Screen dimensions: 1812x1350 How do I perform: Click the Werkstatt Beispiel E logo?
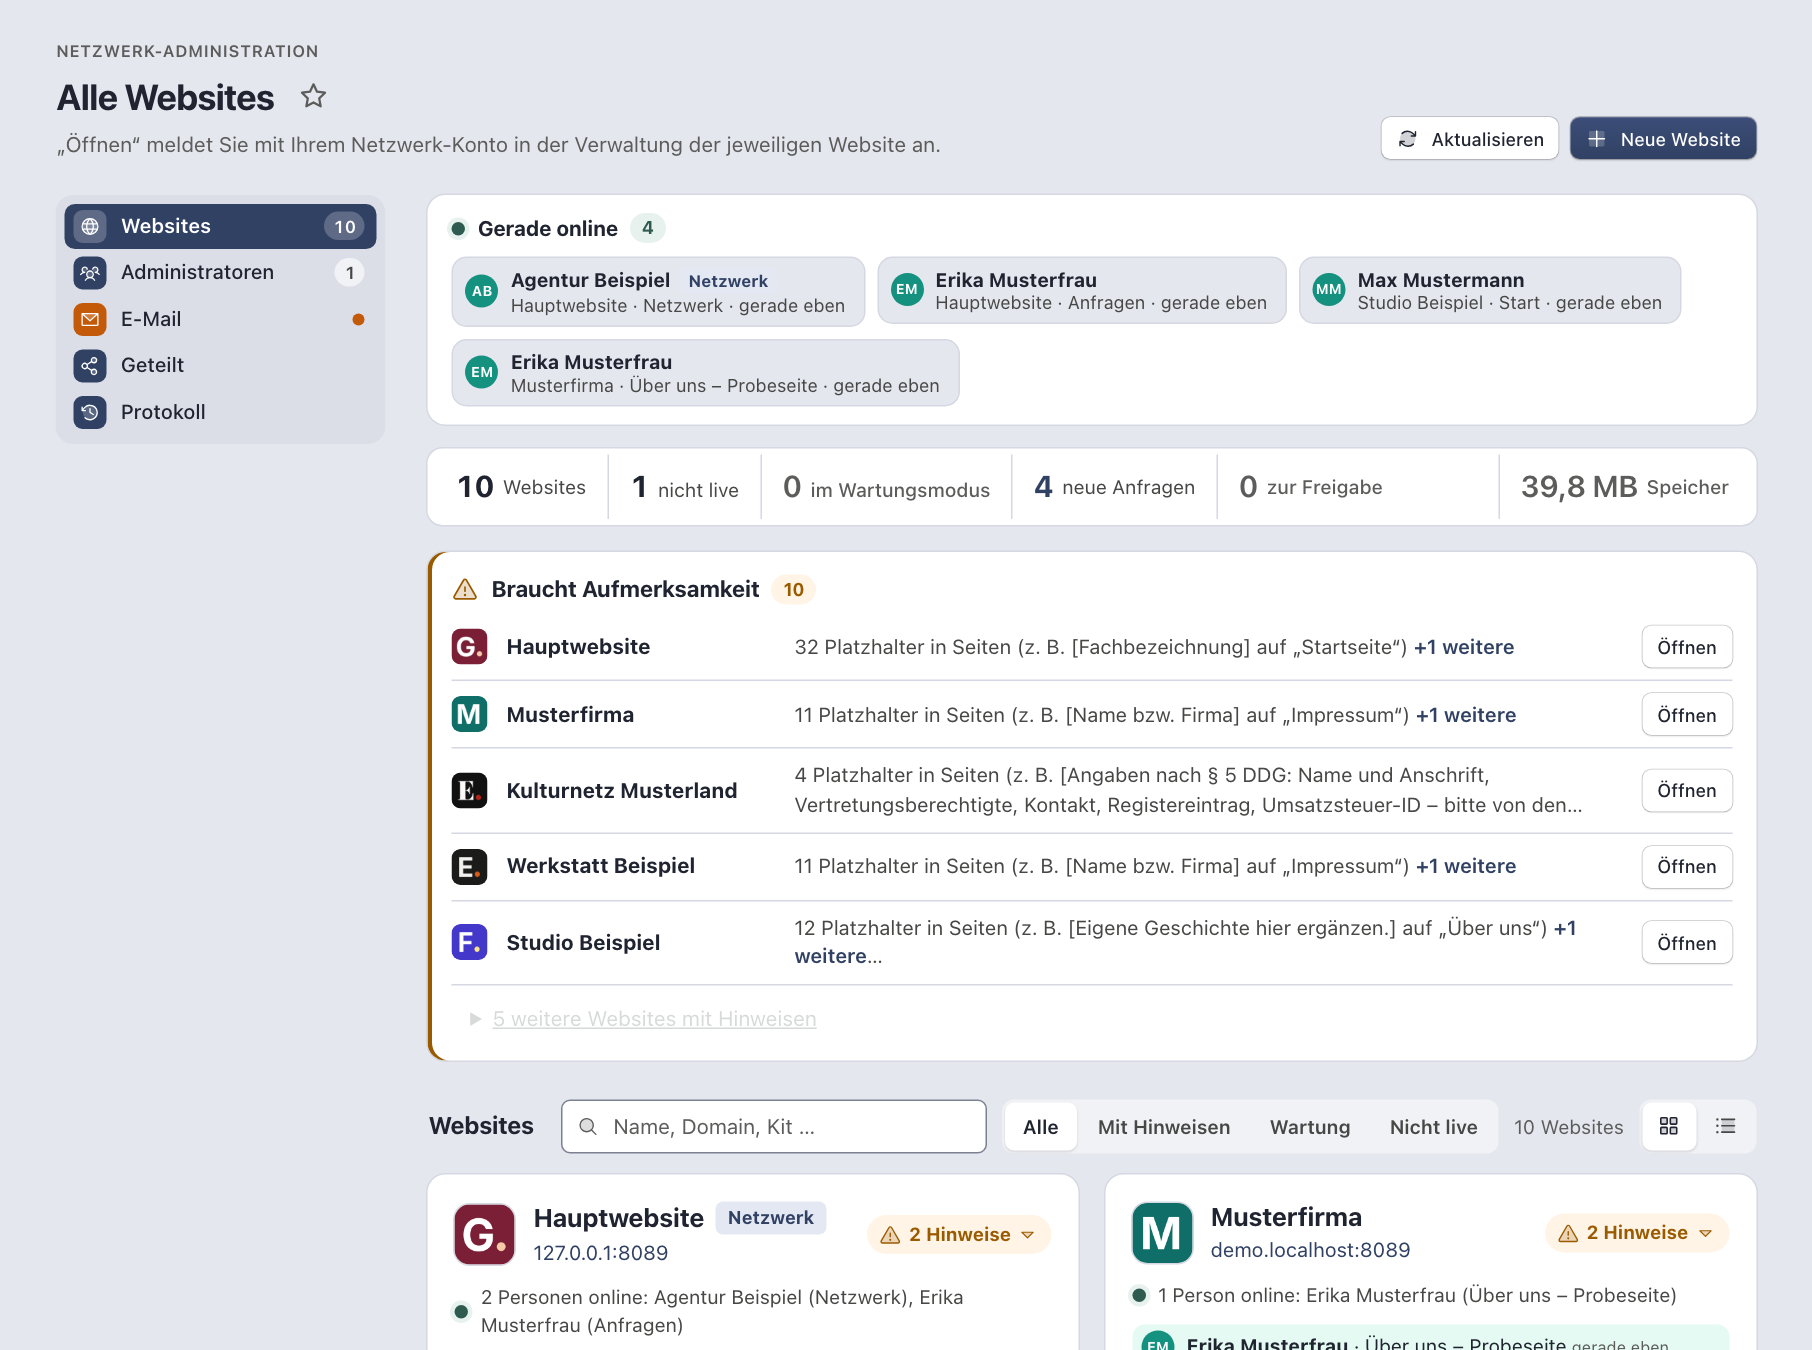coord(470,866)
